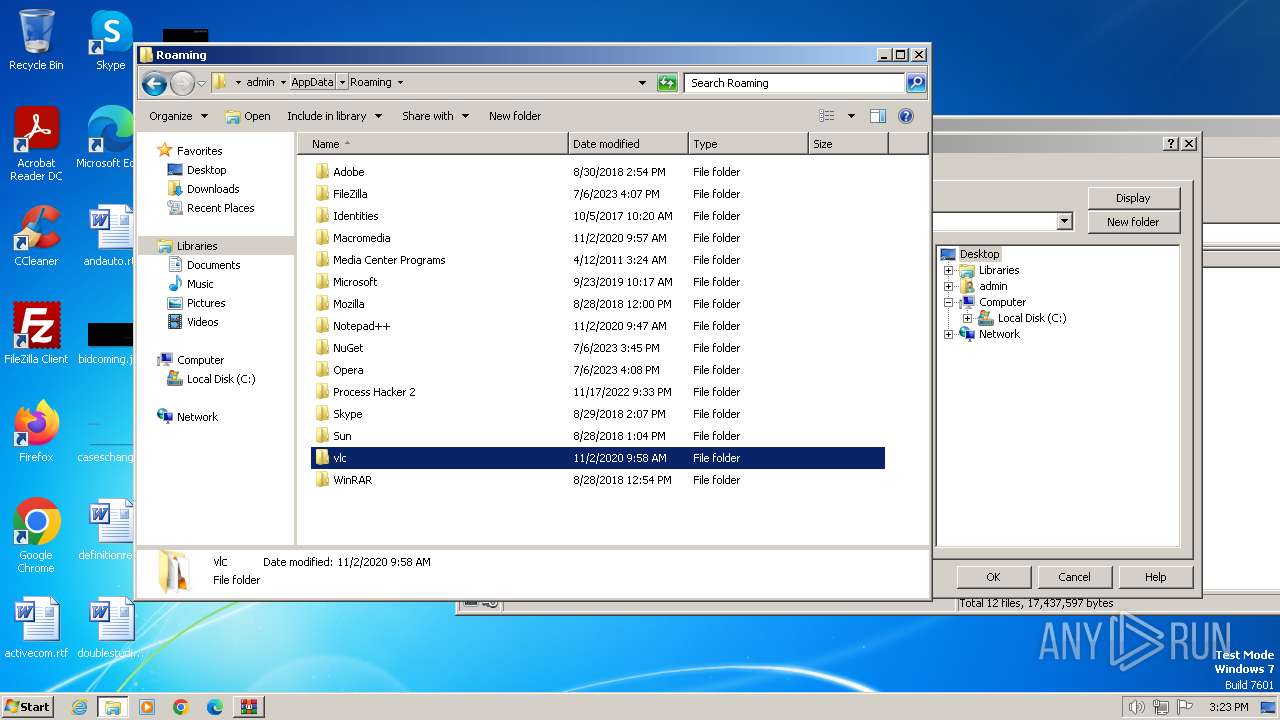Expand the dropdown arrow after Roaming breadcrumb
The width and height of the screenshot is (1280, 720).
[400, 83]
